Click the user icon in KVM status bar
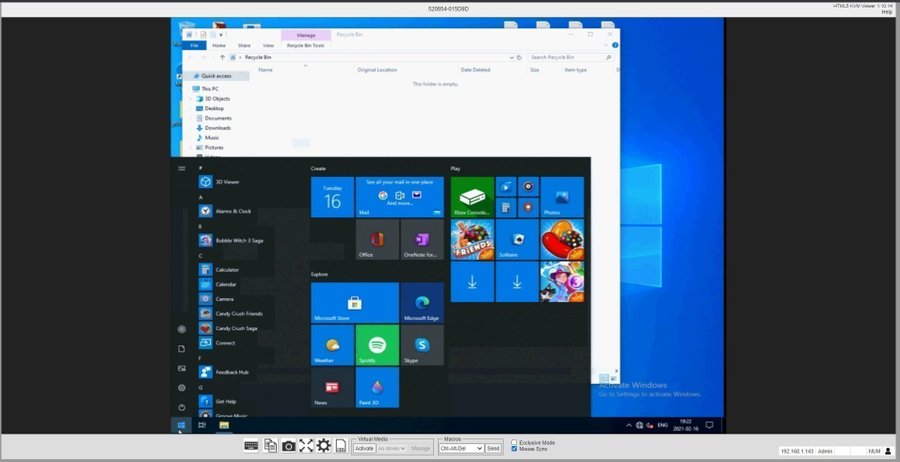The width and height of the screenshot is (900, 462). (x=888, y=451)
